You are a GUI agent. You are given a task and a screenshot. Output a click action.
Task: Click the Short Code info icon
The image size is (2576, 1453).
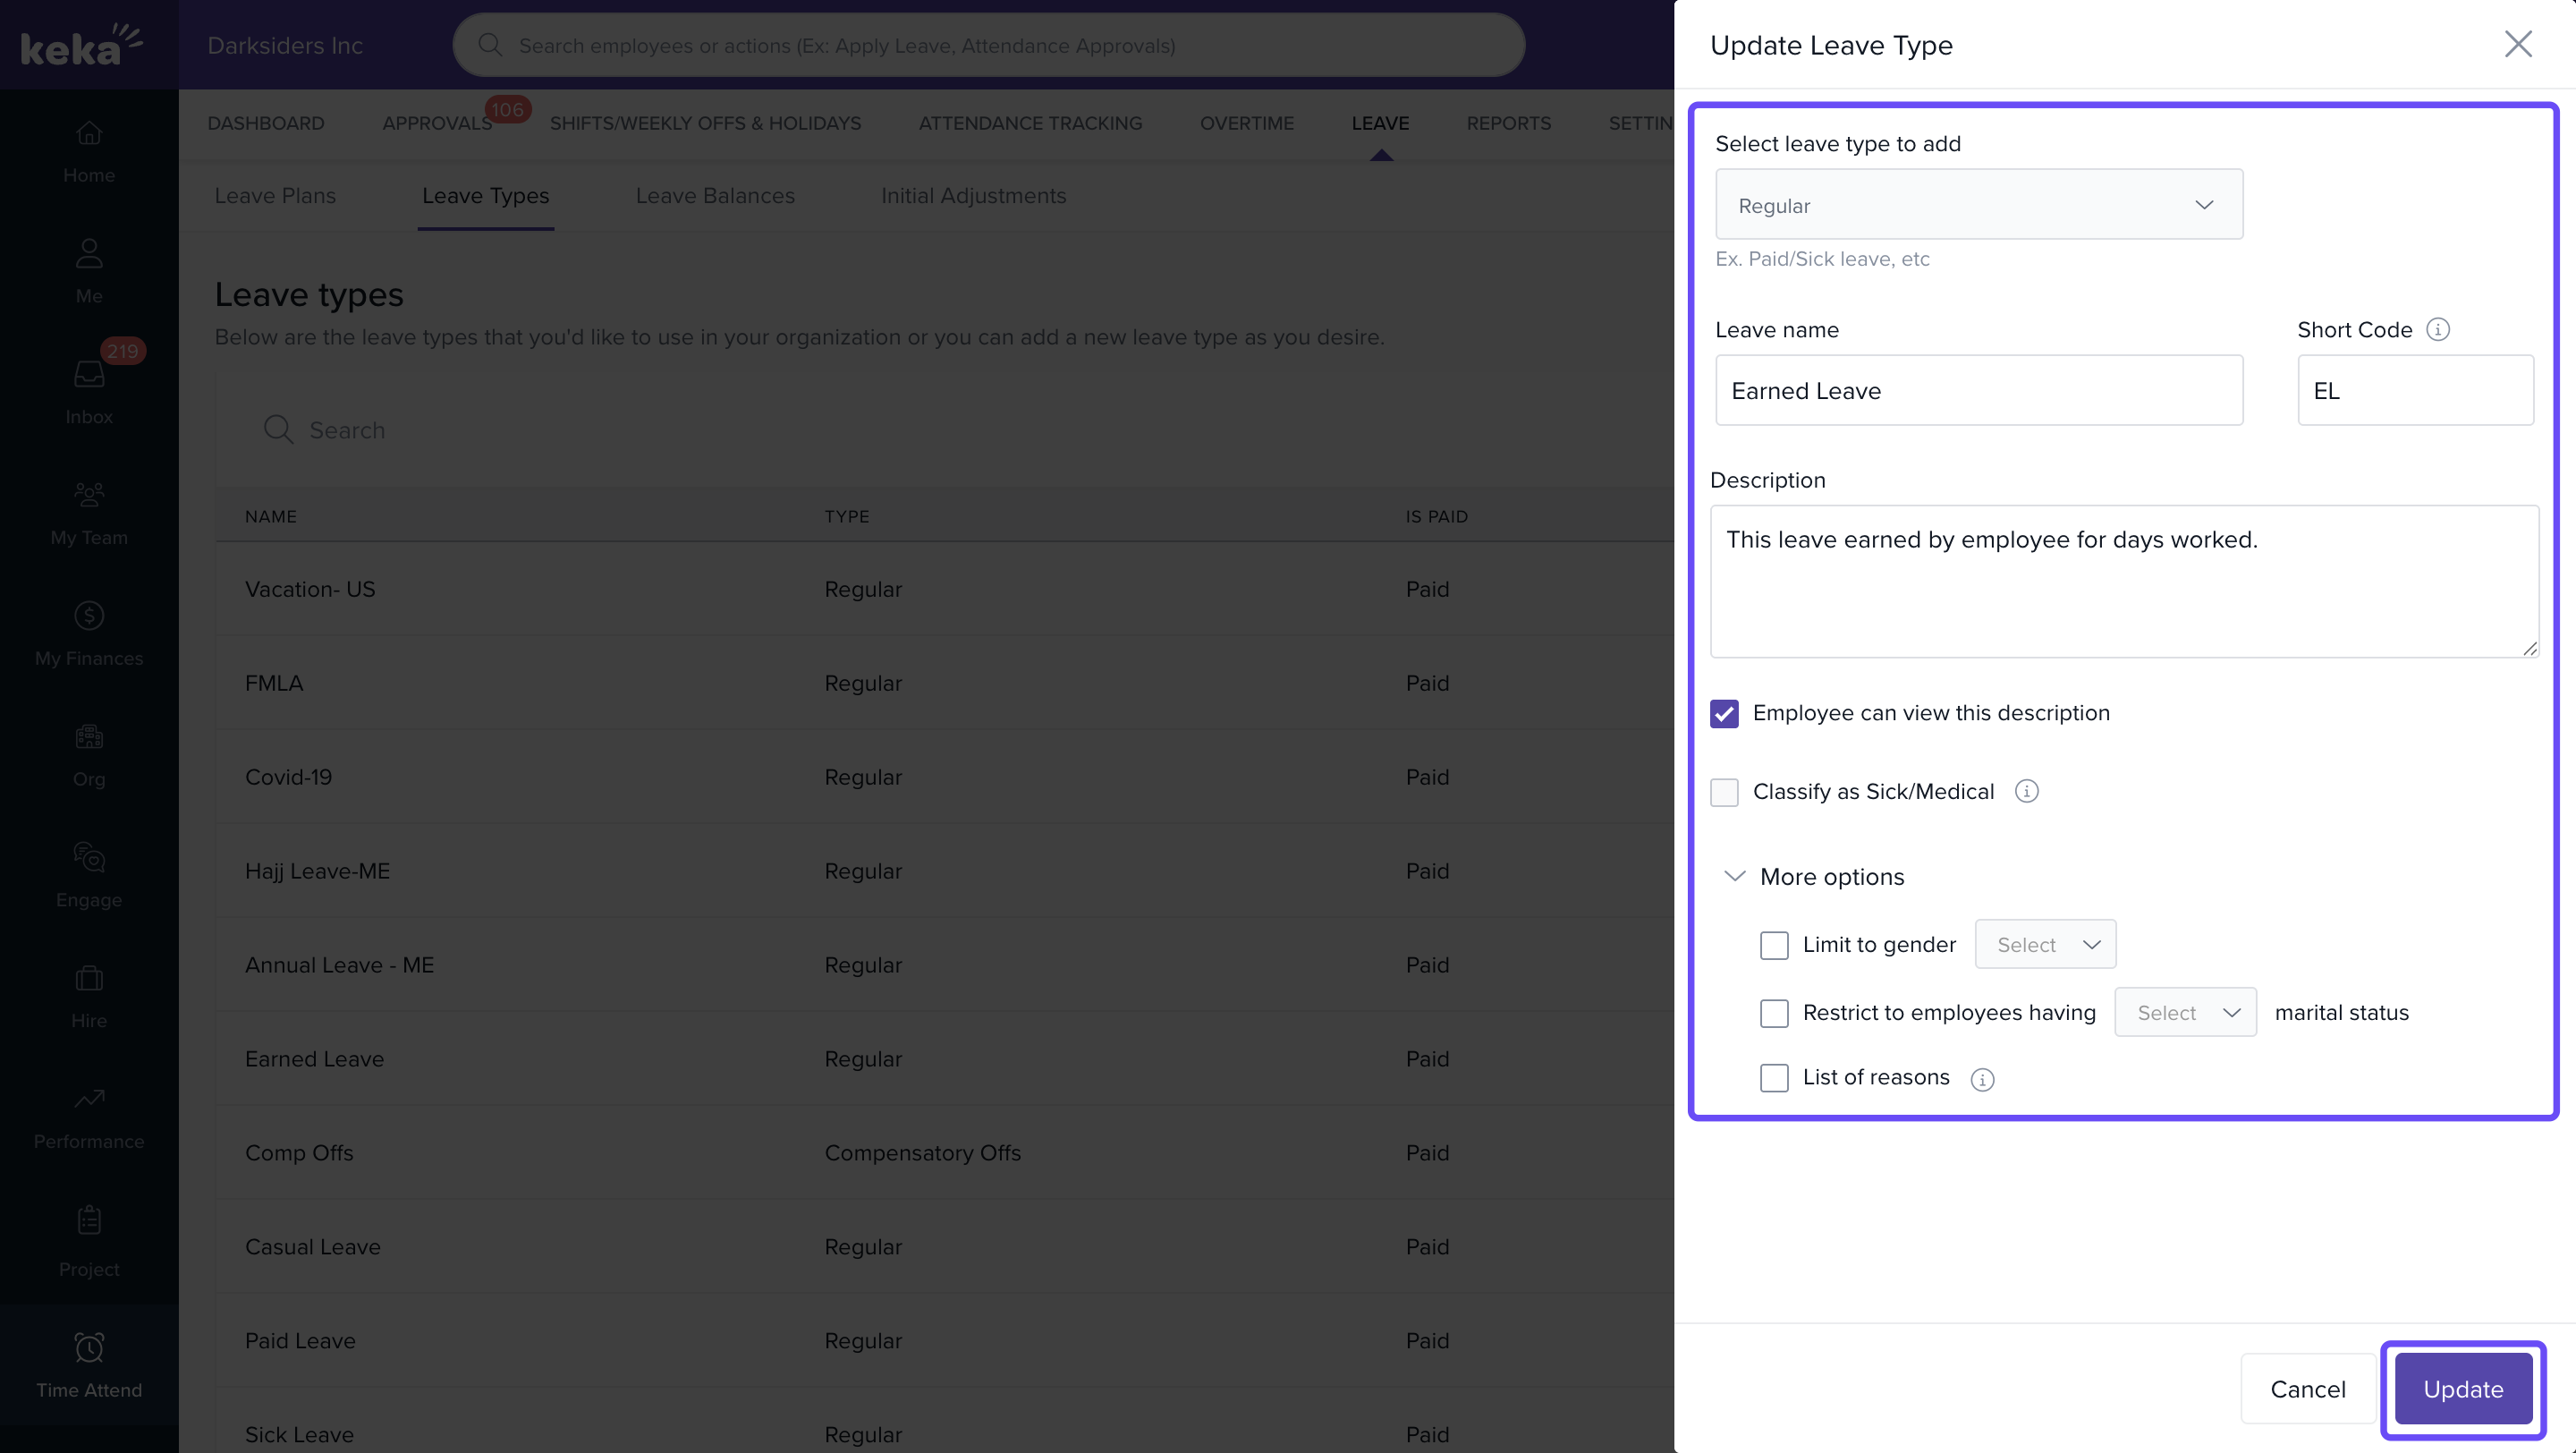click(2437, 329)
